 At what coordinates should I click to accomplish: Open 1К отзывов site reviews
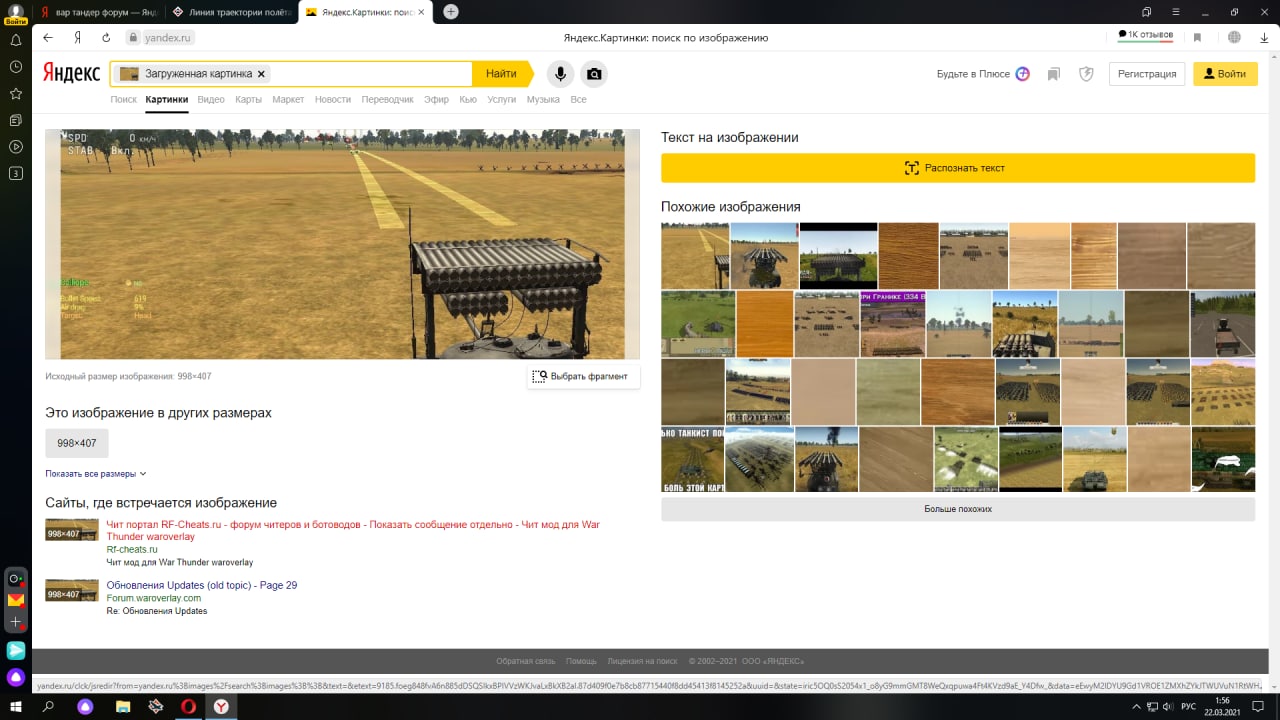tap(1145, 35)
